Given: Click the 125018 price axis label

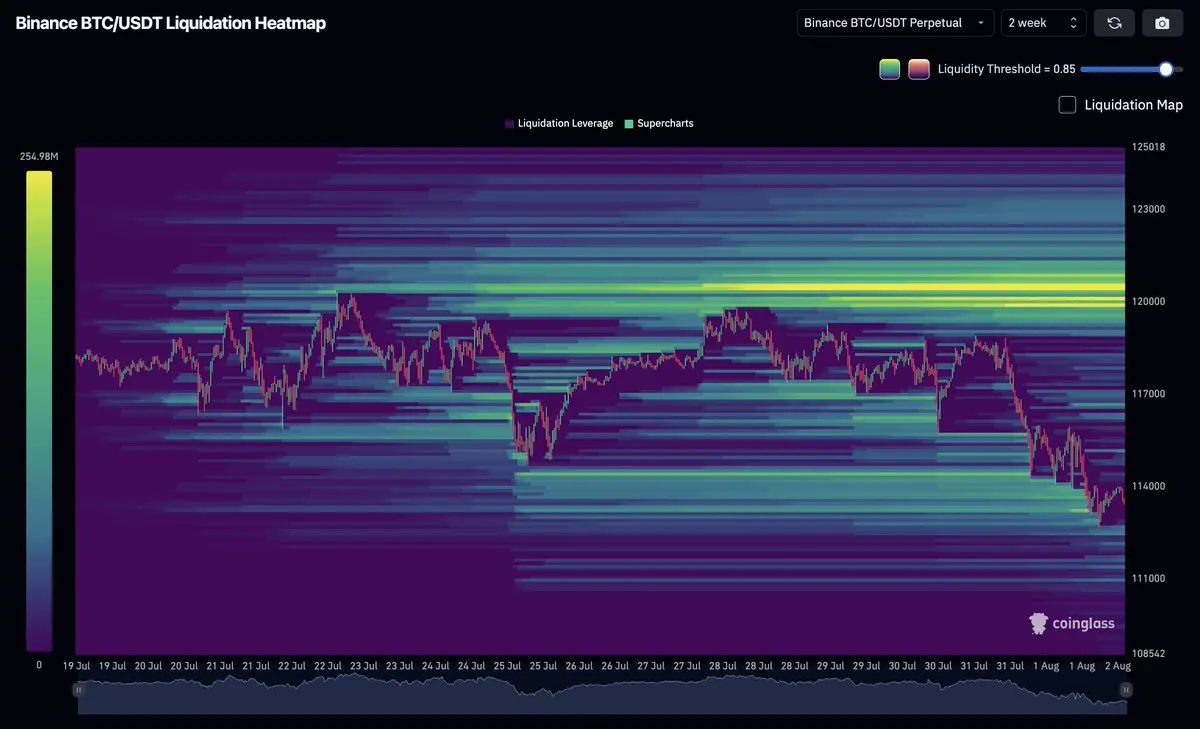Looking at the screenshot, I should pos(1148,147).
